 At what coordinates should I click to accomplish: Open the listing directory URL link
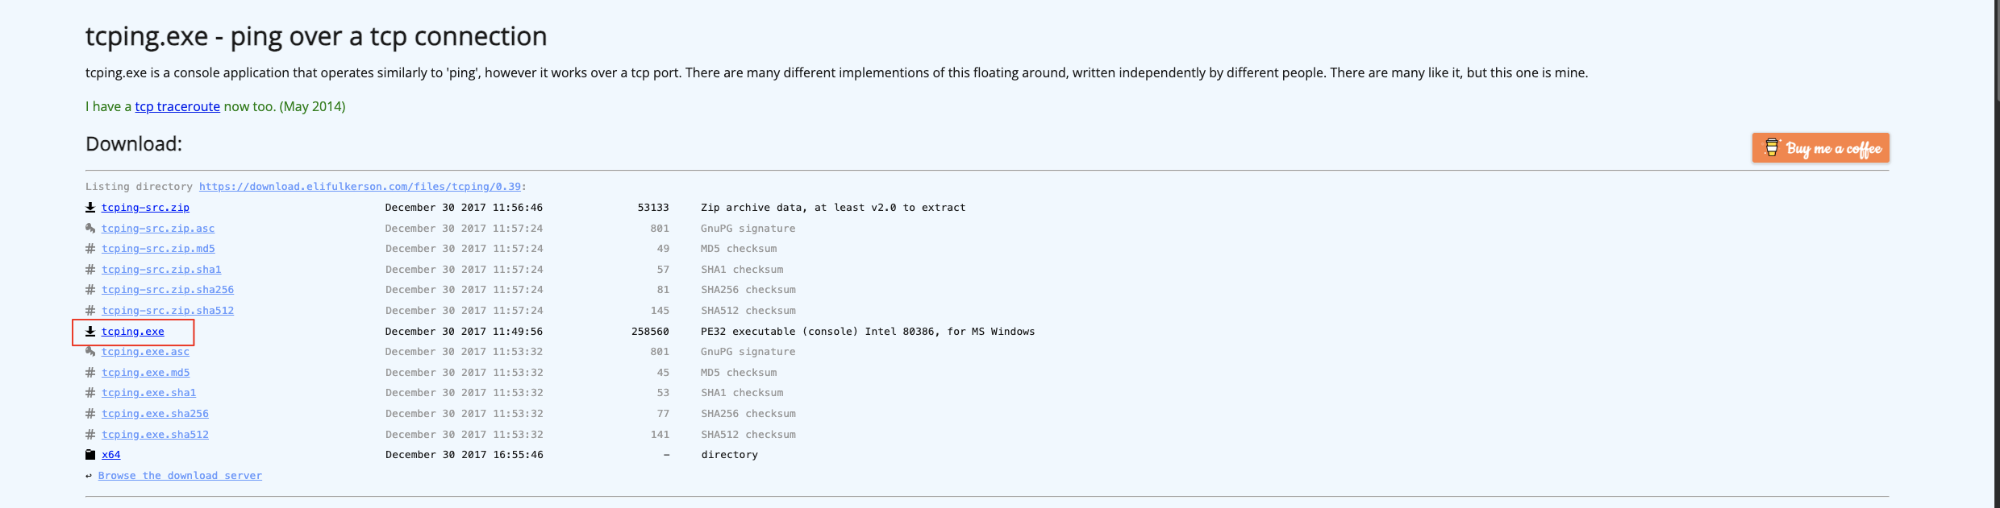(359, 187)
